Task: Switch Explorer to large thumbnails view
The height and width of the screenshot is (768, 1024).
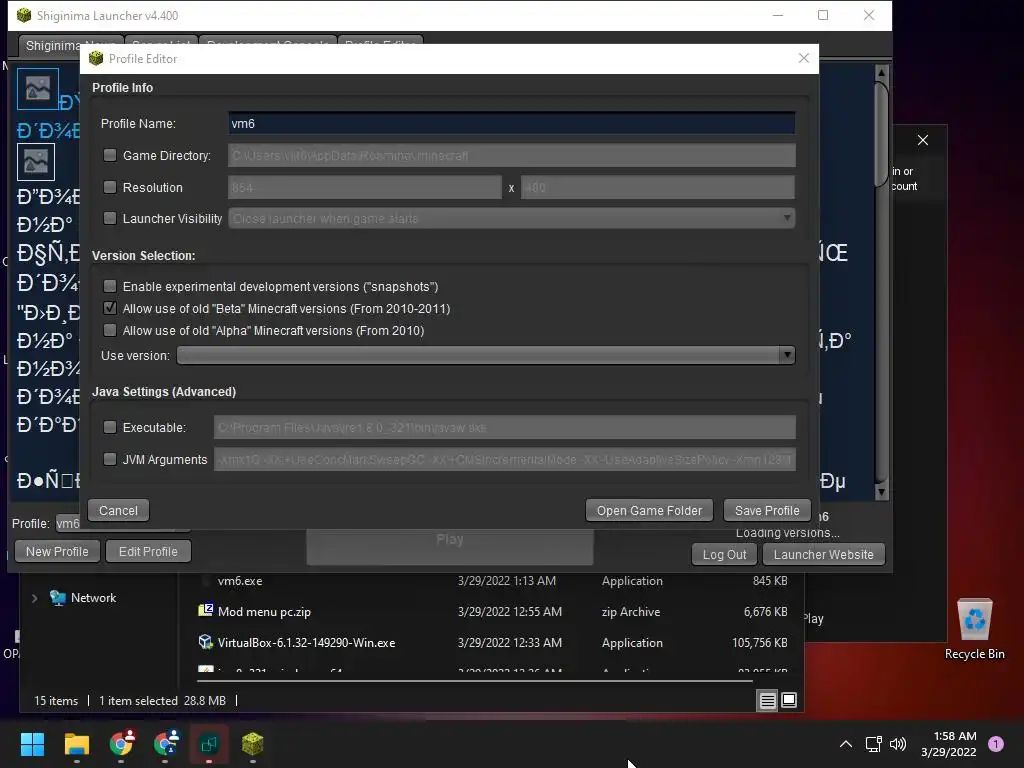Action: click(789, 701)
